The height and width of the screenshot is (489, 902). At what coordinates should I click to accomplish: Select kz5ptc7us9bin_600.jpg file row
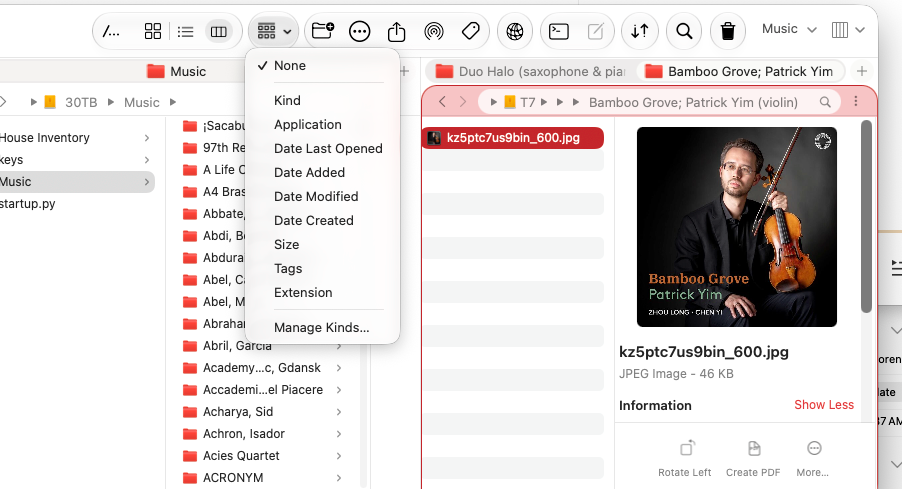513,138
